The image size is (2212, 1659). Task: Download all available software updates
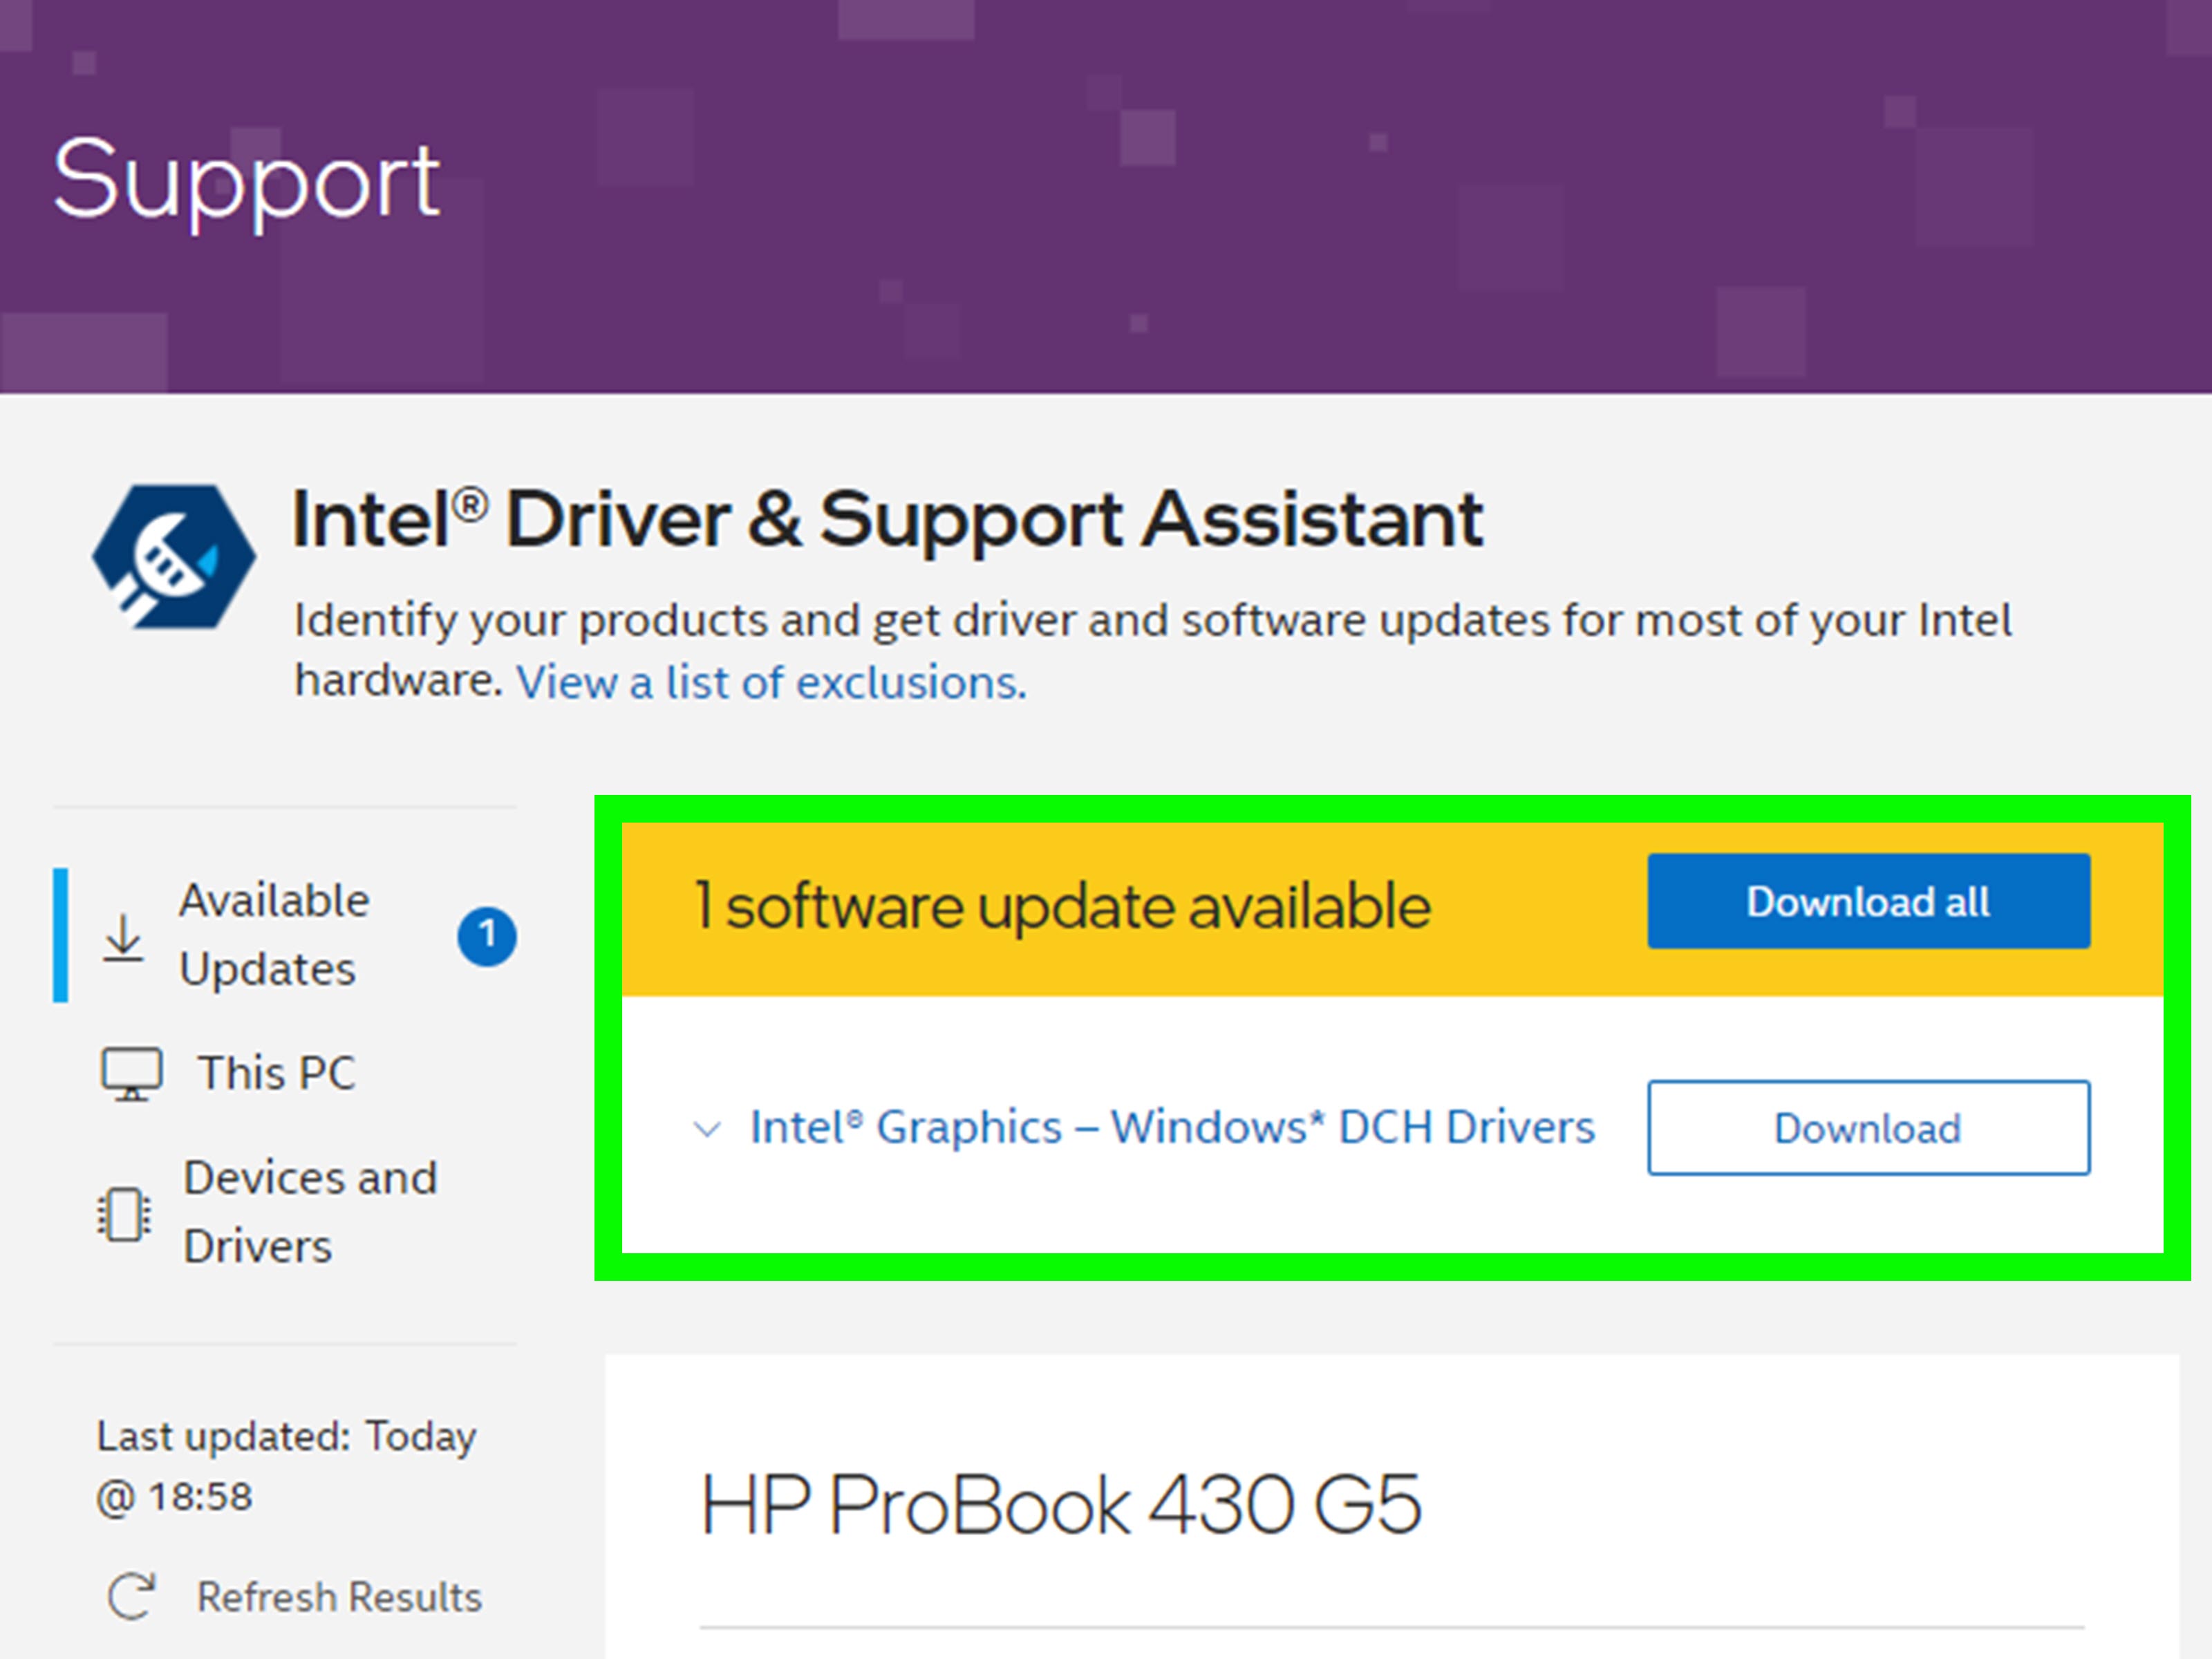point(1868,901)
